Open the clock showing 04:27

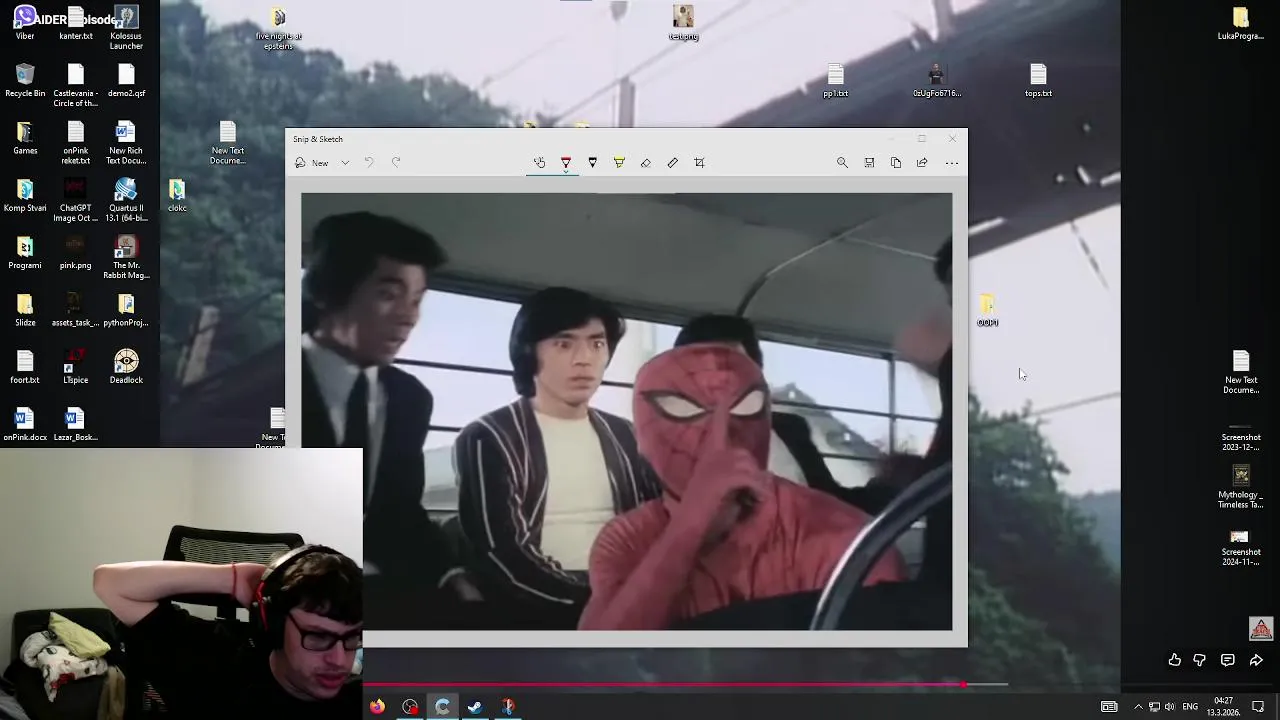(1224, 707)
